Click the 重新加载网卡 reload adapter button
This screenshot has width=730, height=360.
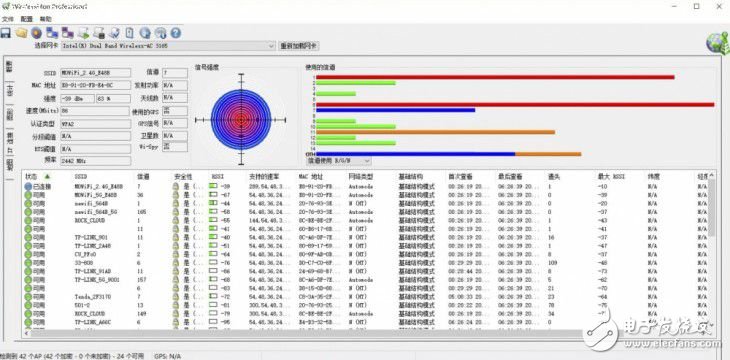click(299, 46)
